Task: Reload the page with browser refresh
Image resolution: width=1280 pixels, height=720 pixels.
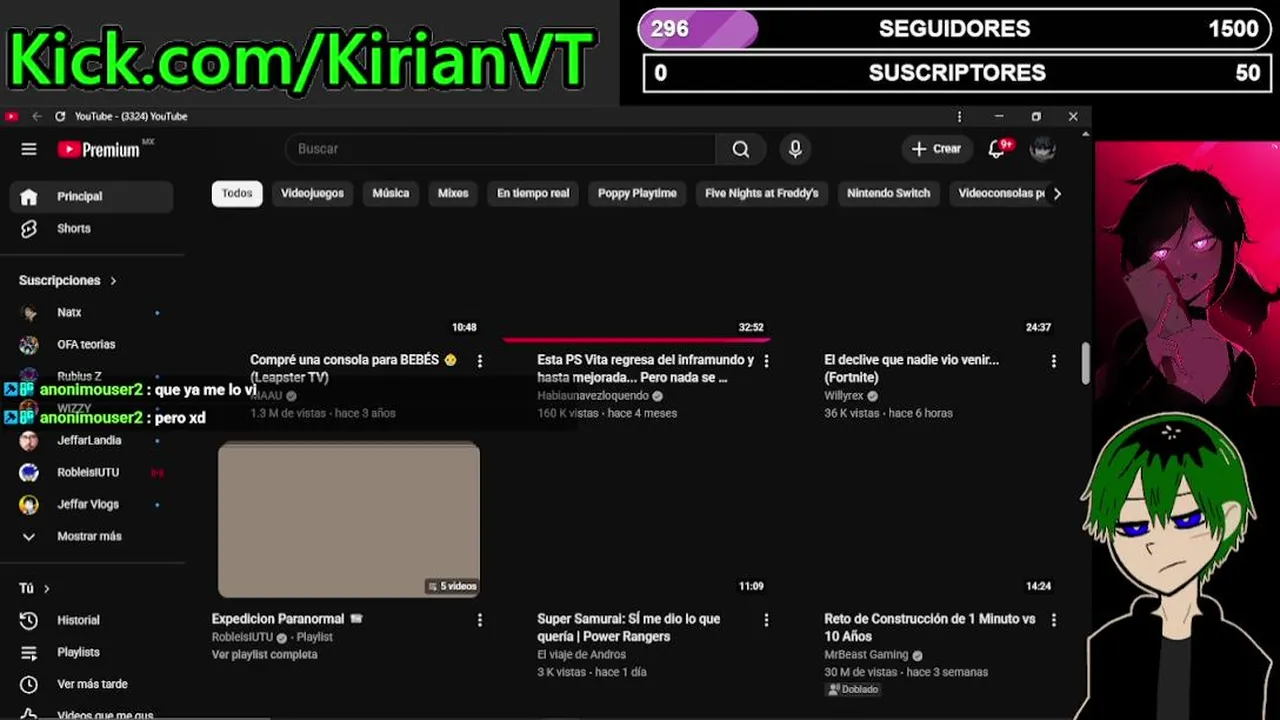Action: [60, 117]
